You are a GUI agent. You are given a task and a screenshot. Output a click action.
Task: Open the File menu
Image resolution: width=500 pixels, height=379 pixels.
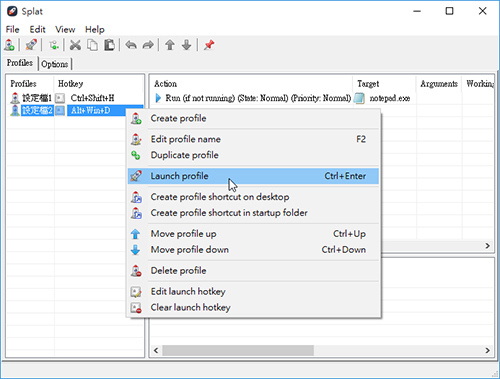pyautogui.click(x=12, y=29)
